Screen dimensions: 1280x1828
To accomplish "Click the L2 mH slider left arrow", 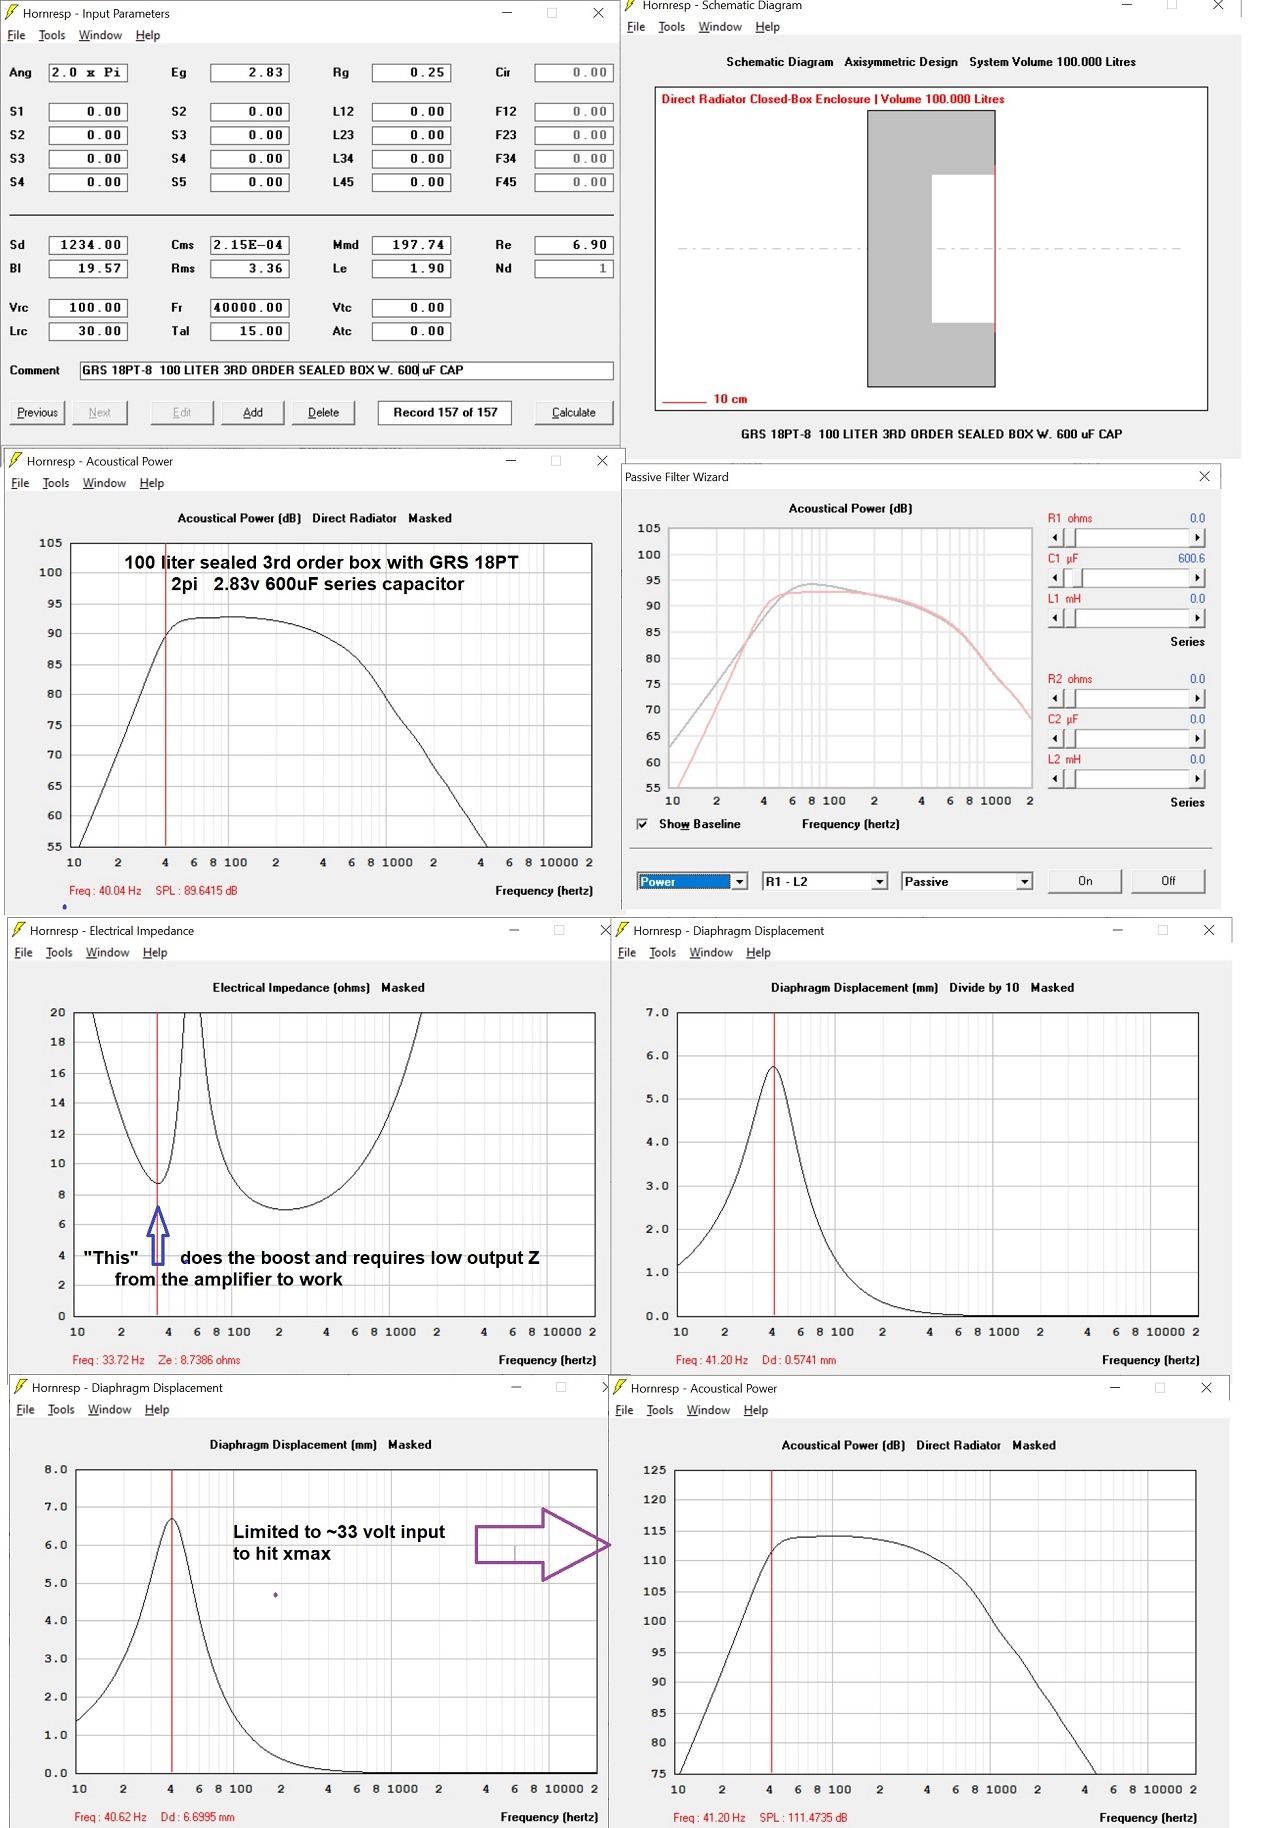I will (1054, 778).
